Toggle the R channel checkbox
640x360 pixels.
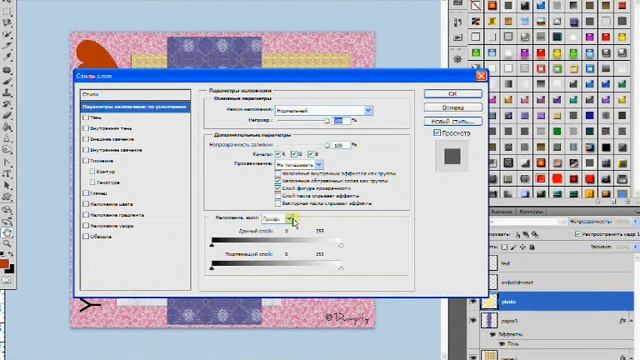coord(278,154)
